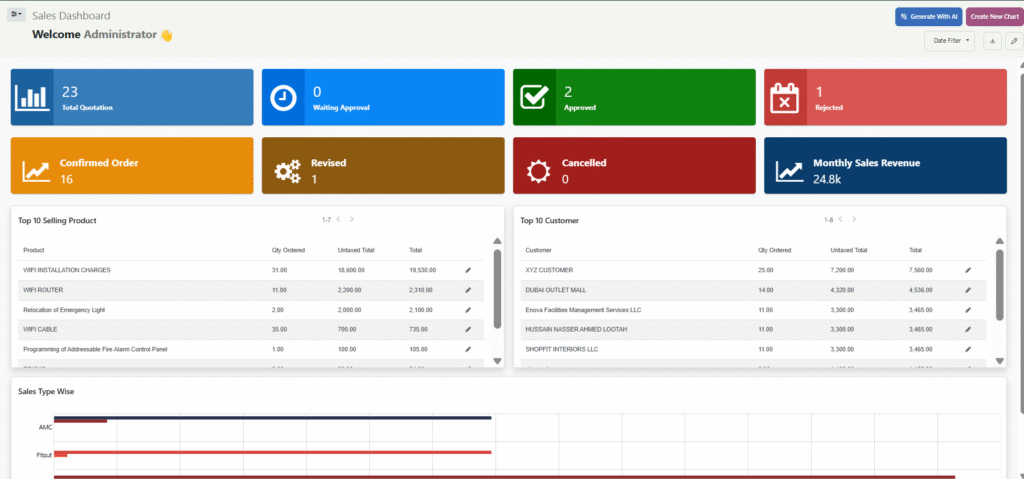Go to previous page of Top 10 Customer
This screenshot has width=1024, height=479.
[x=841, y=219]
